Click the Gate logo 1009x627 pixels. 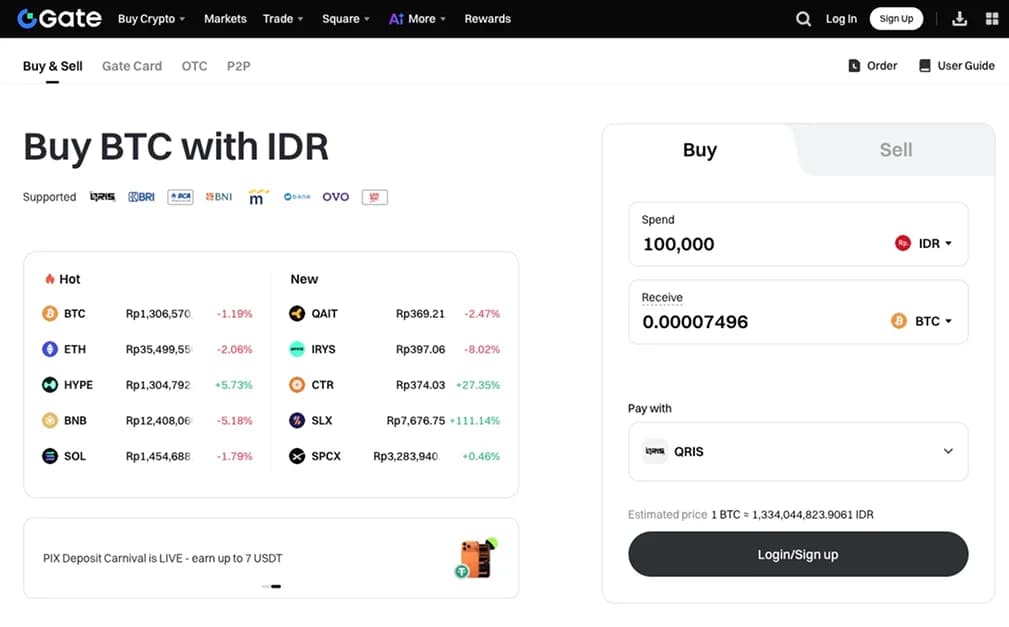point(59,19)
